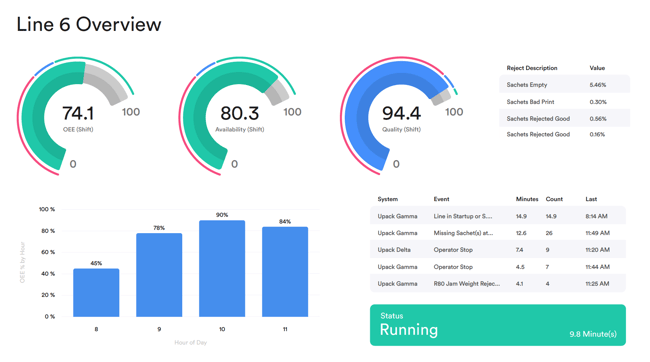Select the Sachets Bad Print row

(x=565, y=102)
